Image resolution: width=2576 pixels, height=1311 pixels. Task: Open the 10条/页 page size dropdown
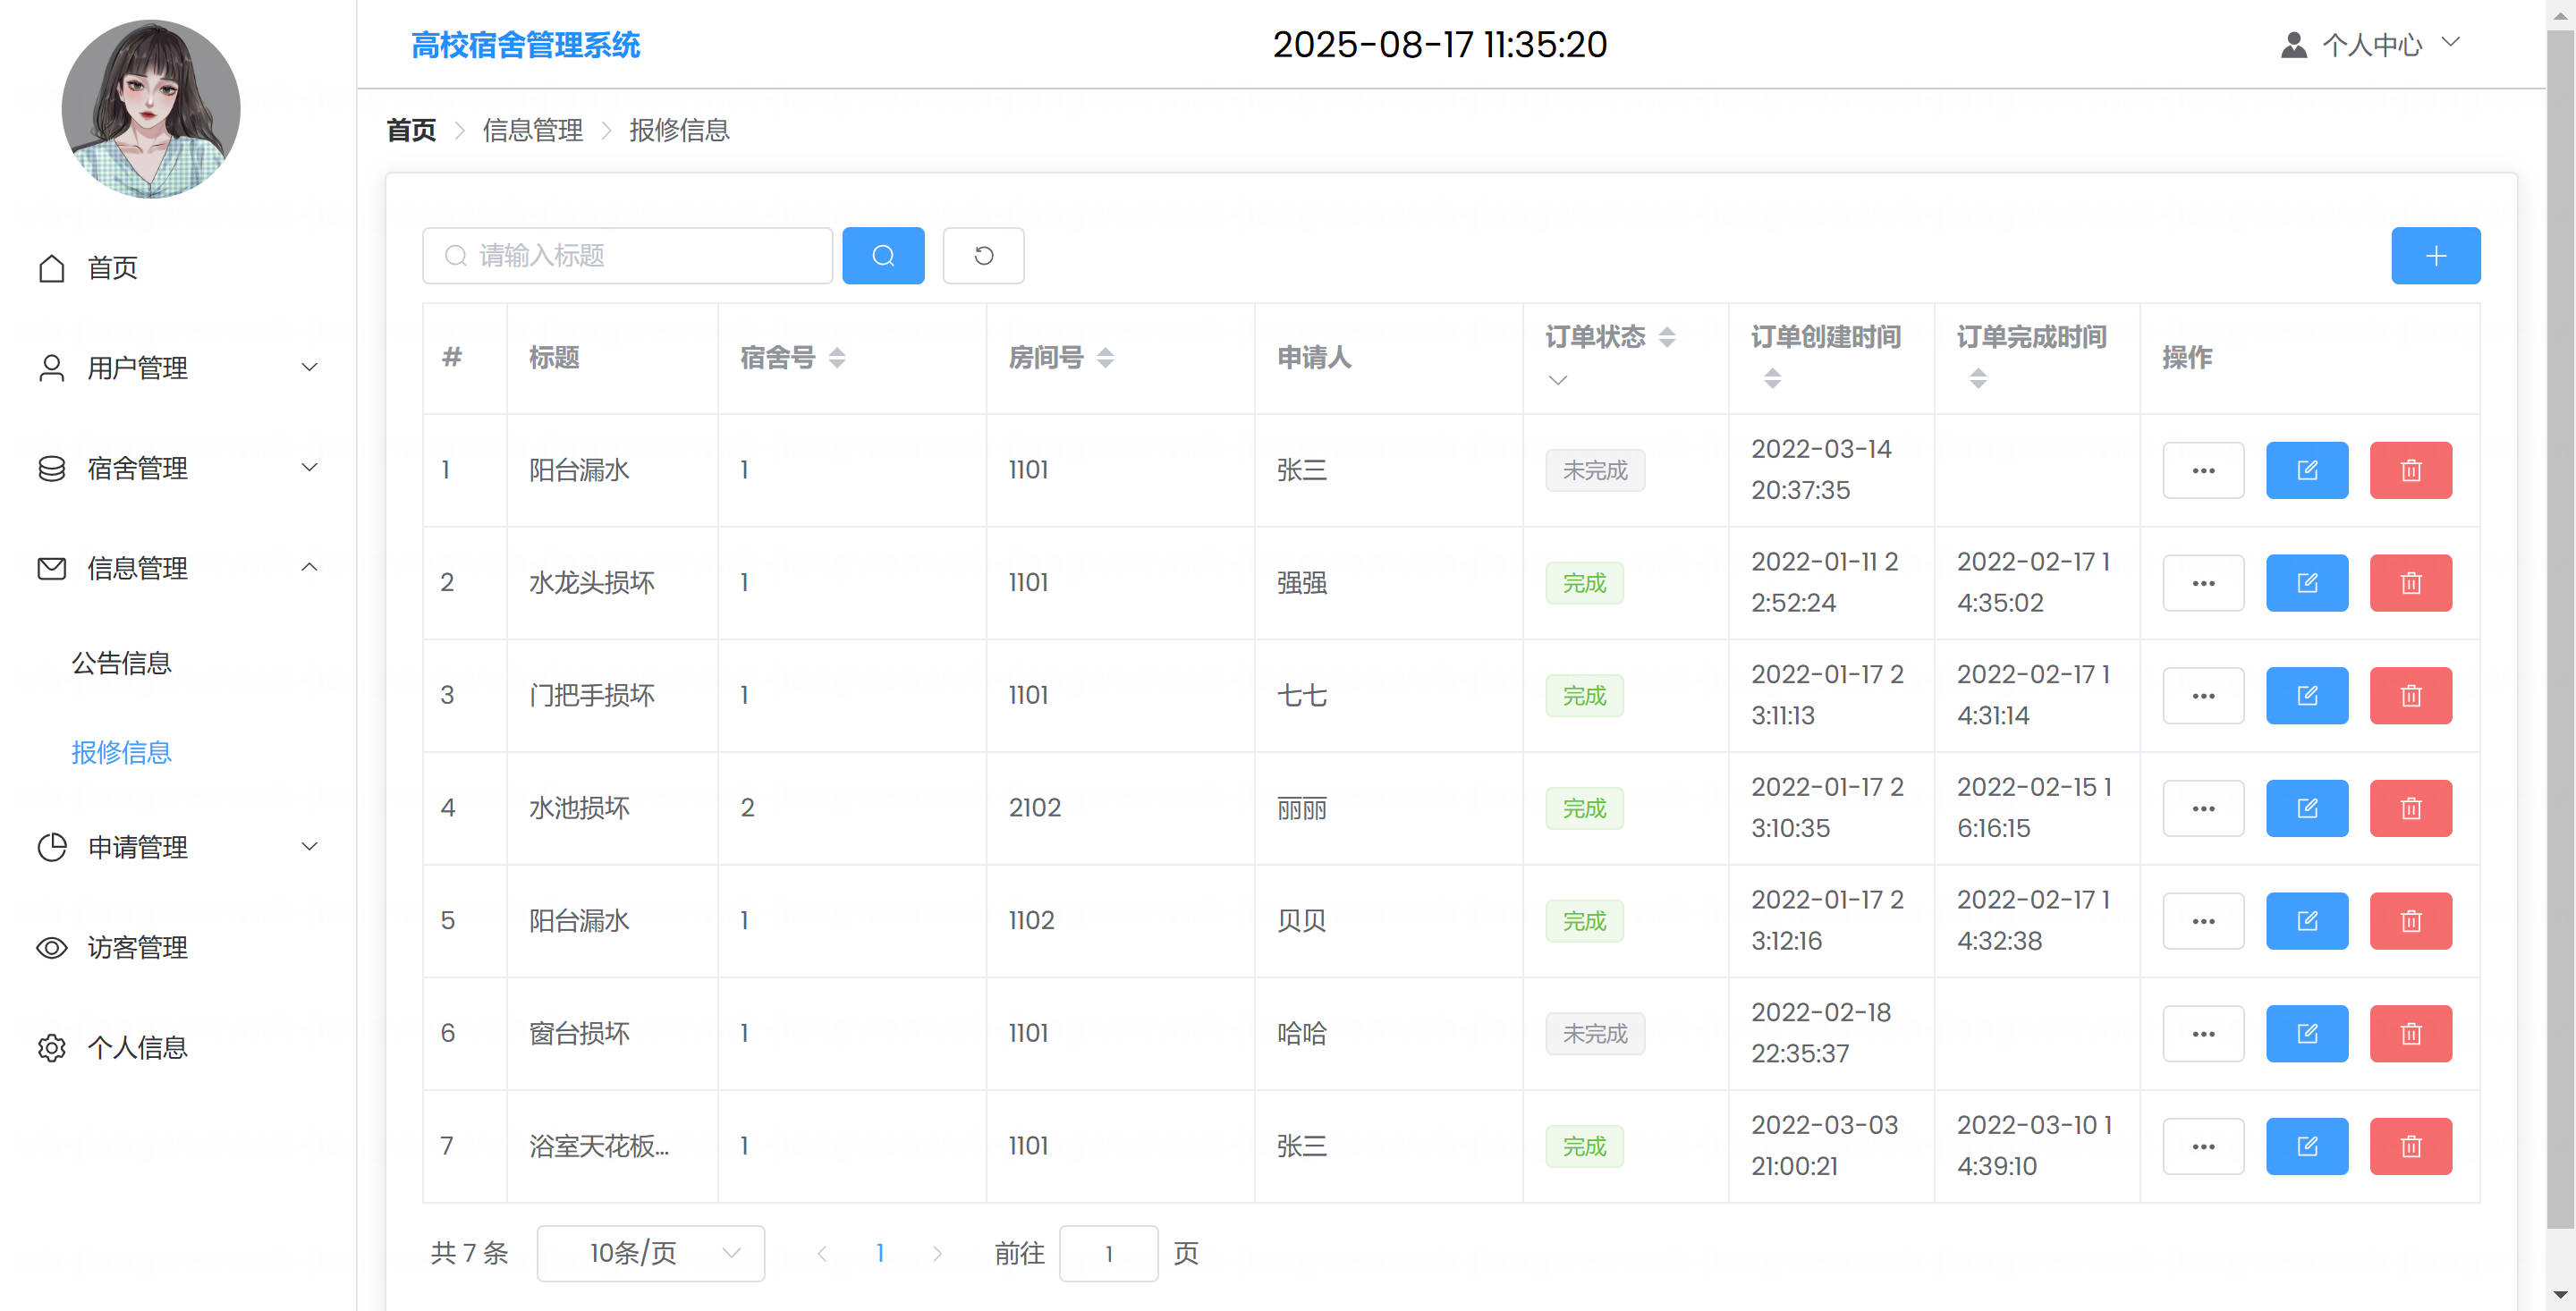(x=651, y=1253)
